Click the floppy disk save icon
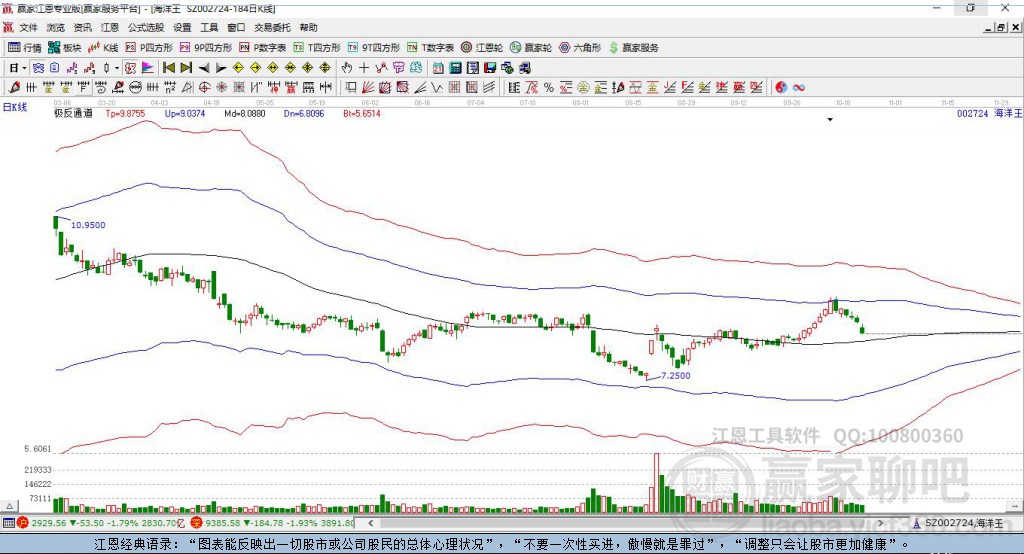The image size is (1024, 554). (x=490, y=68)
